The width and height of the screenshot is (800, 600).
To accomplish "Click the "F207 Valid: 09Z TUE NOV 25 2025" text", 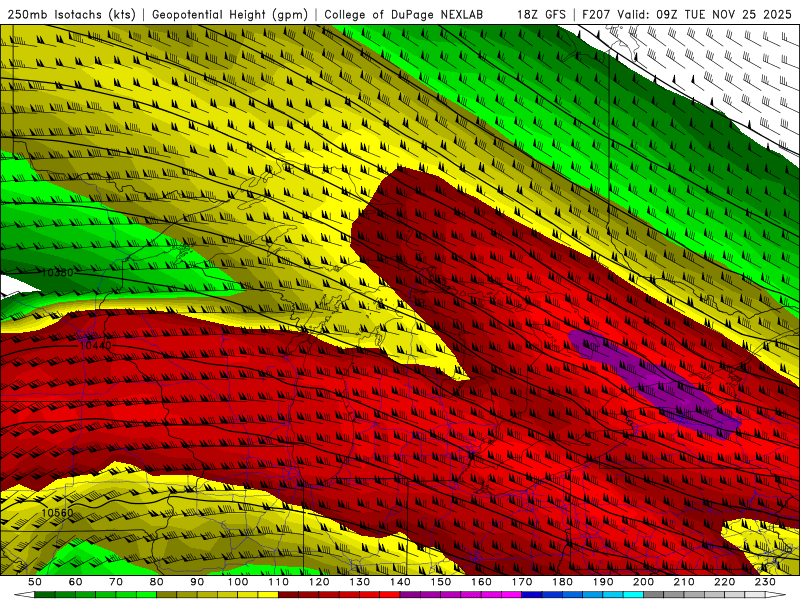I will [686, 14].
